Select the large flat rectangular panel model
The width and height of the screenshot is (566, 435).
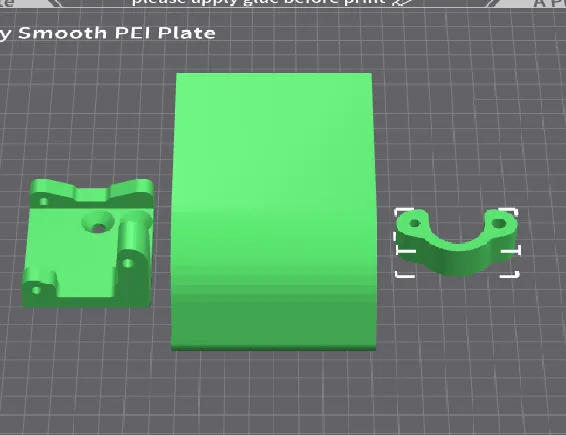tap(274, 211)
